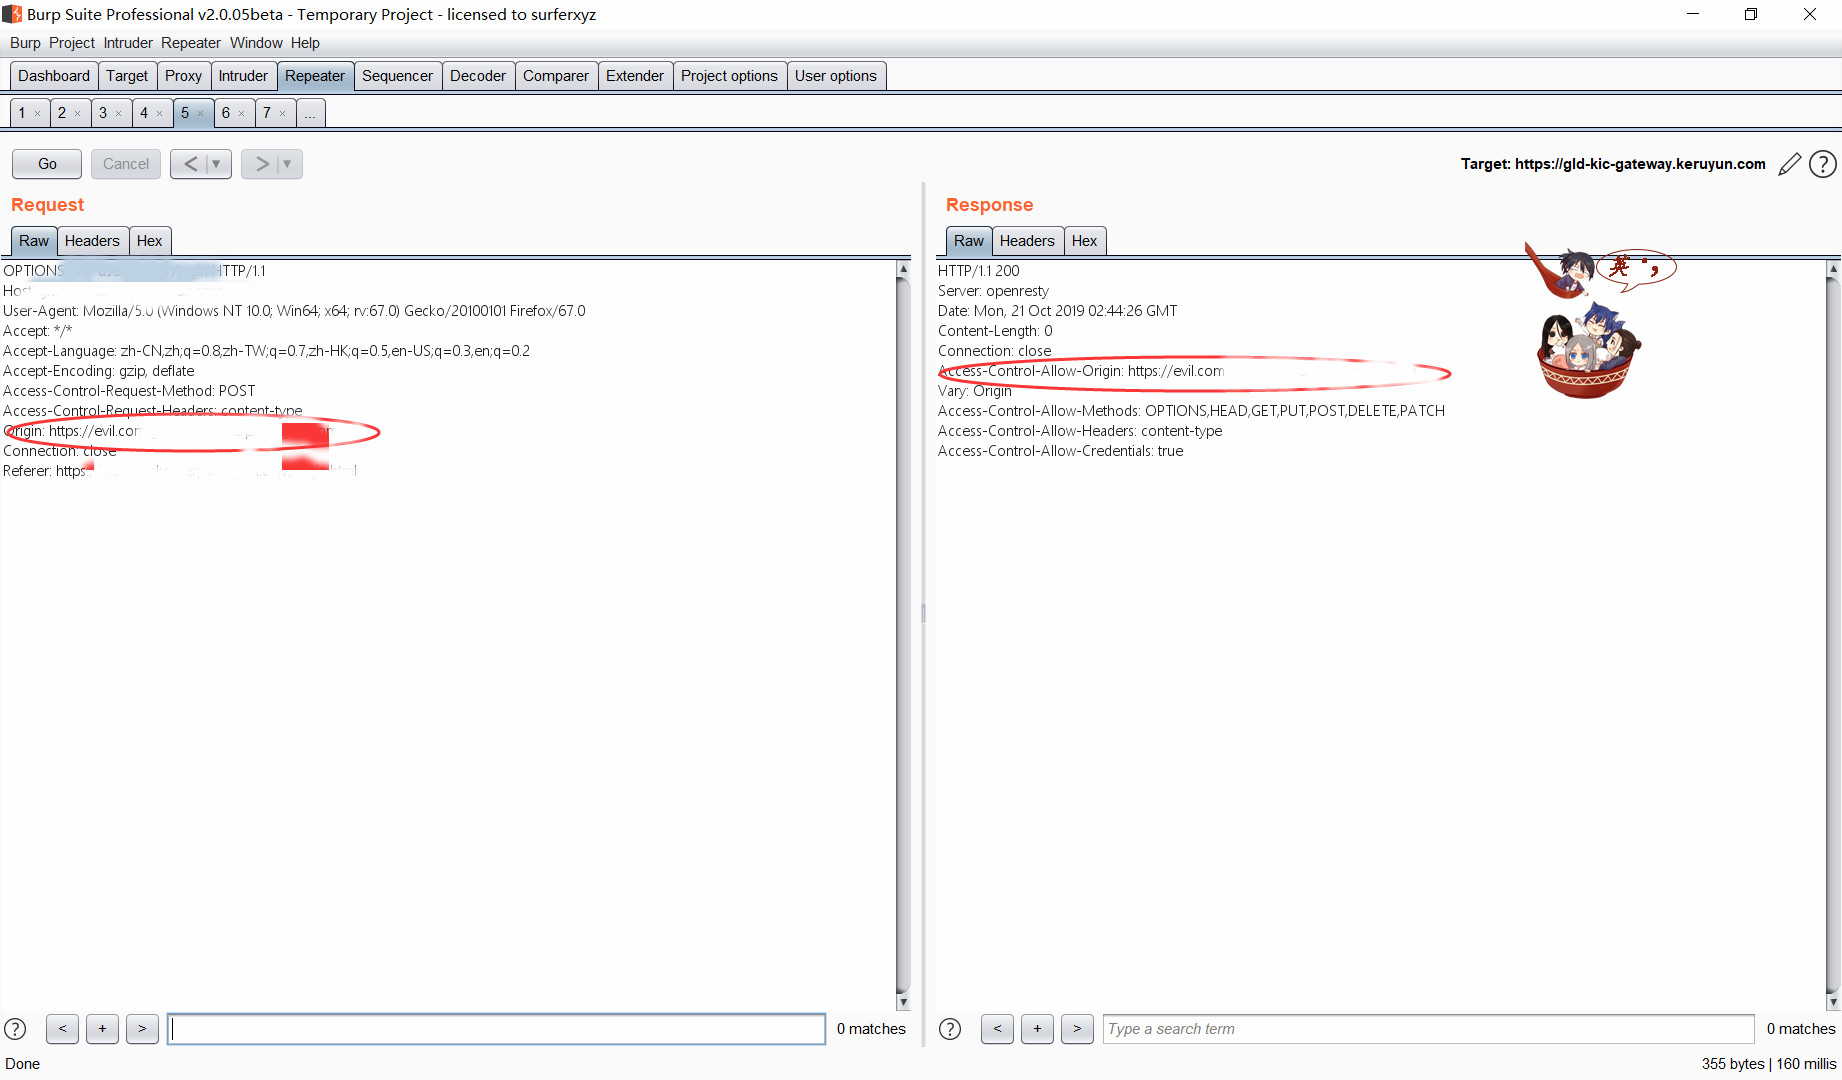1842x1080 pixels.
Task: Switch to the Intruder tool tab
Action: tap(243, 76)
